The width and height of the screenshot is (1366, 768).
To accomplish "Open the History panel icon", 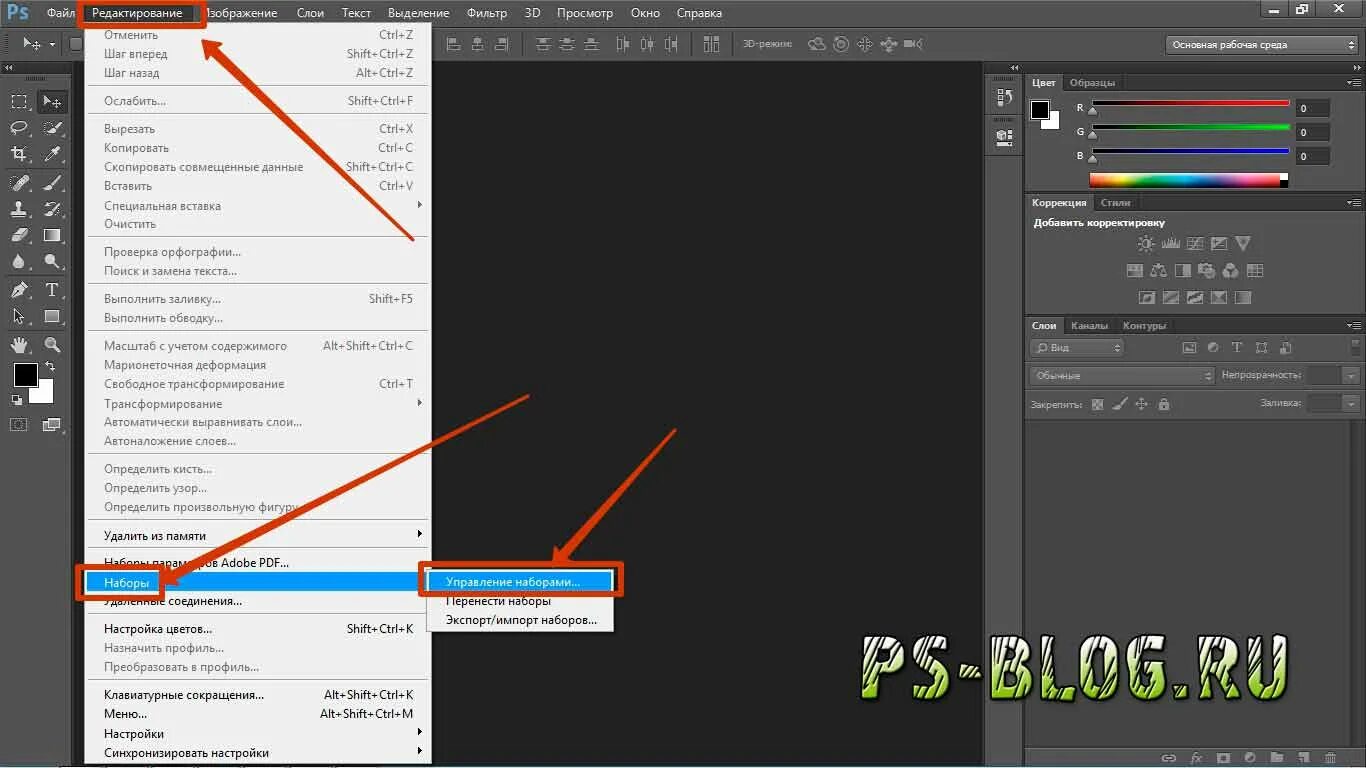I will [x=1004, y=98].
